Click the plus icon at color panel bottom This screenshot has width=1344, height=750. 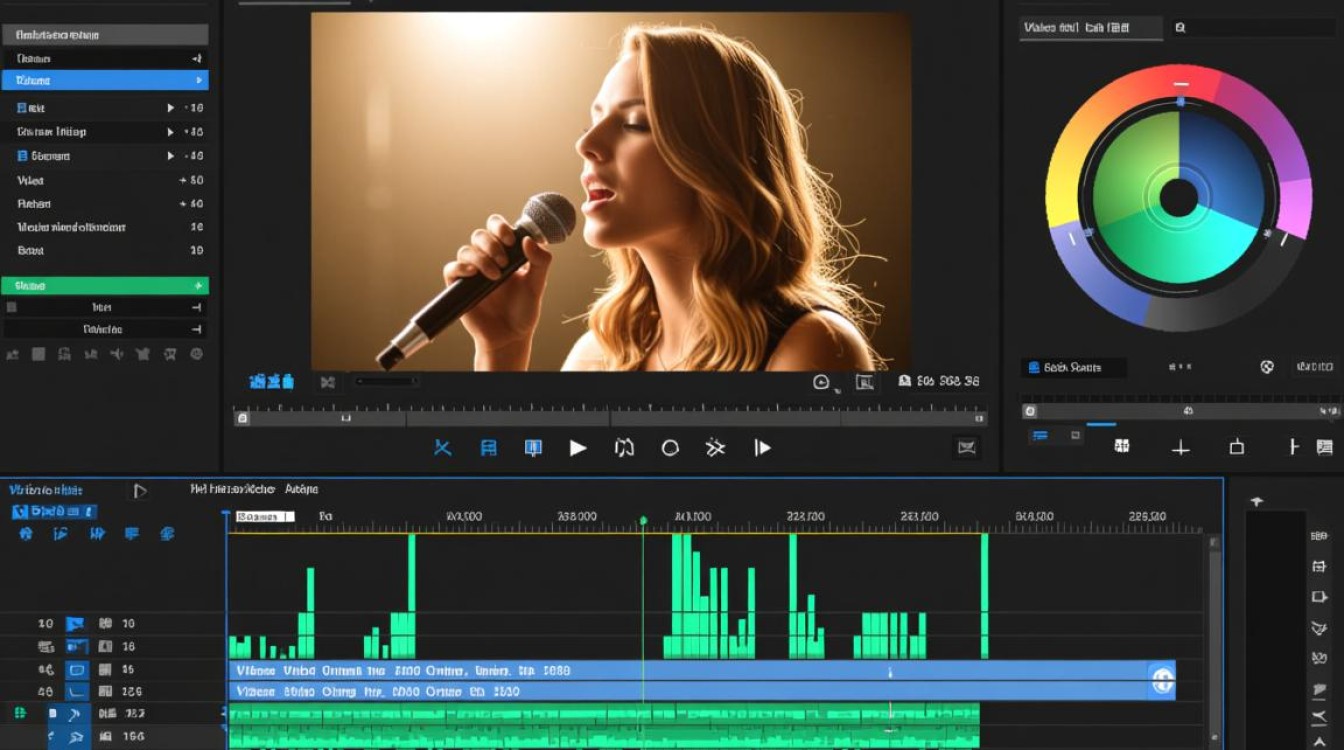click(x=1181, y=448)
